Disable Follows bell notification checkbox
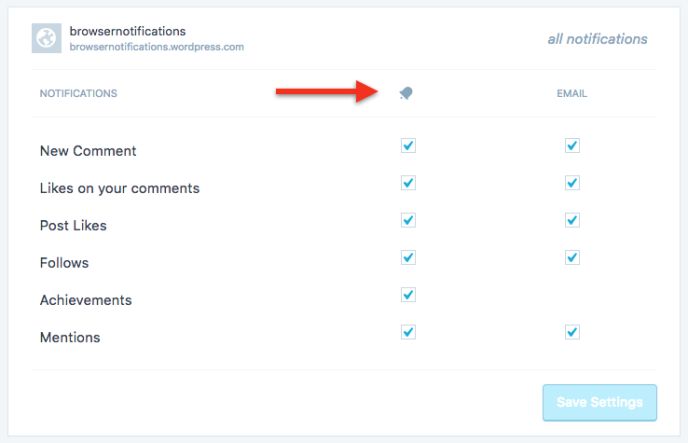This screenshot has height=443, width=688. point(408,257)
